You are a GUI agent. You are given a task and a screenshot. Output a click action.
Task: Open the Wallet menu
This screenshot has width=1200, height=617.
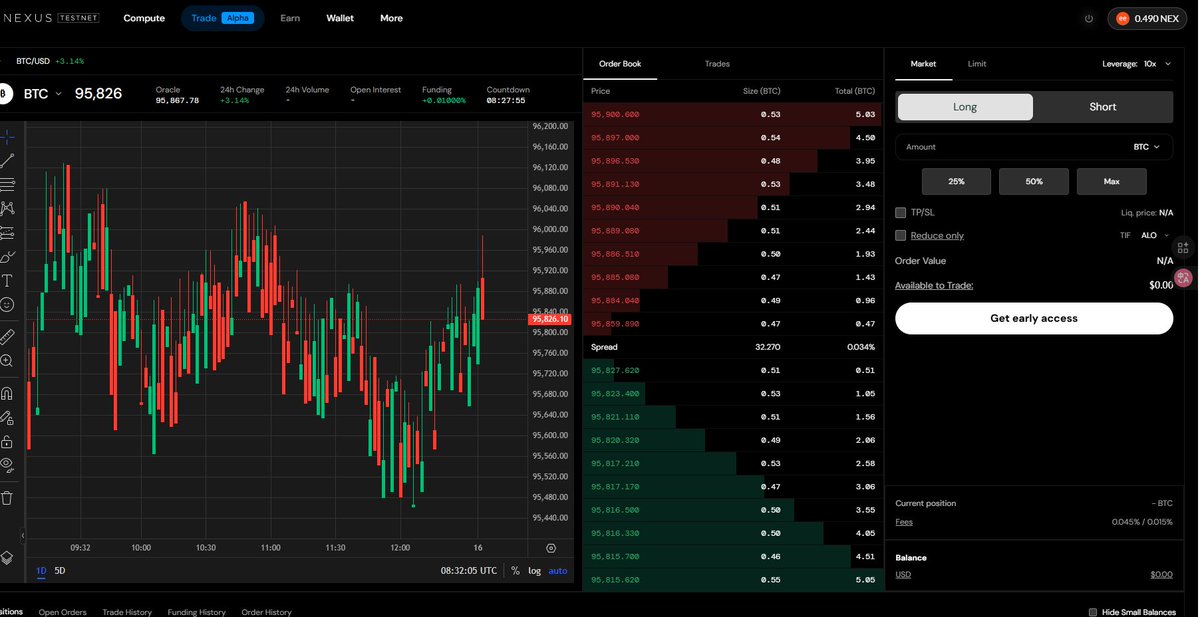point(340,18)
